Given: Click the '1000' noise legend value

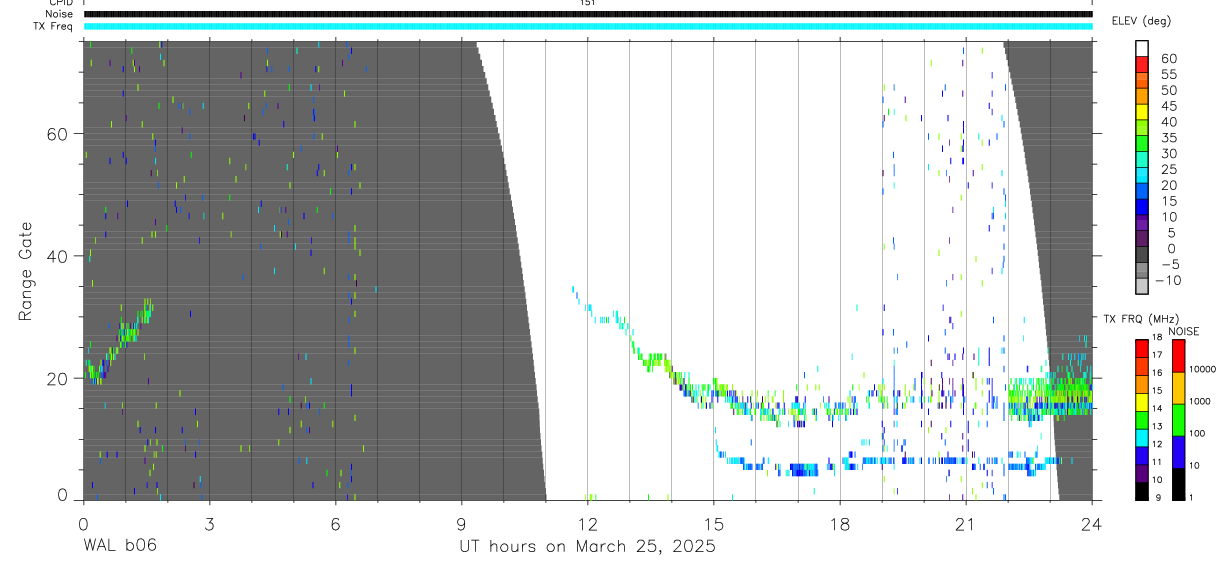Looking at the screenshot, I should pos(1202,402).
